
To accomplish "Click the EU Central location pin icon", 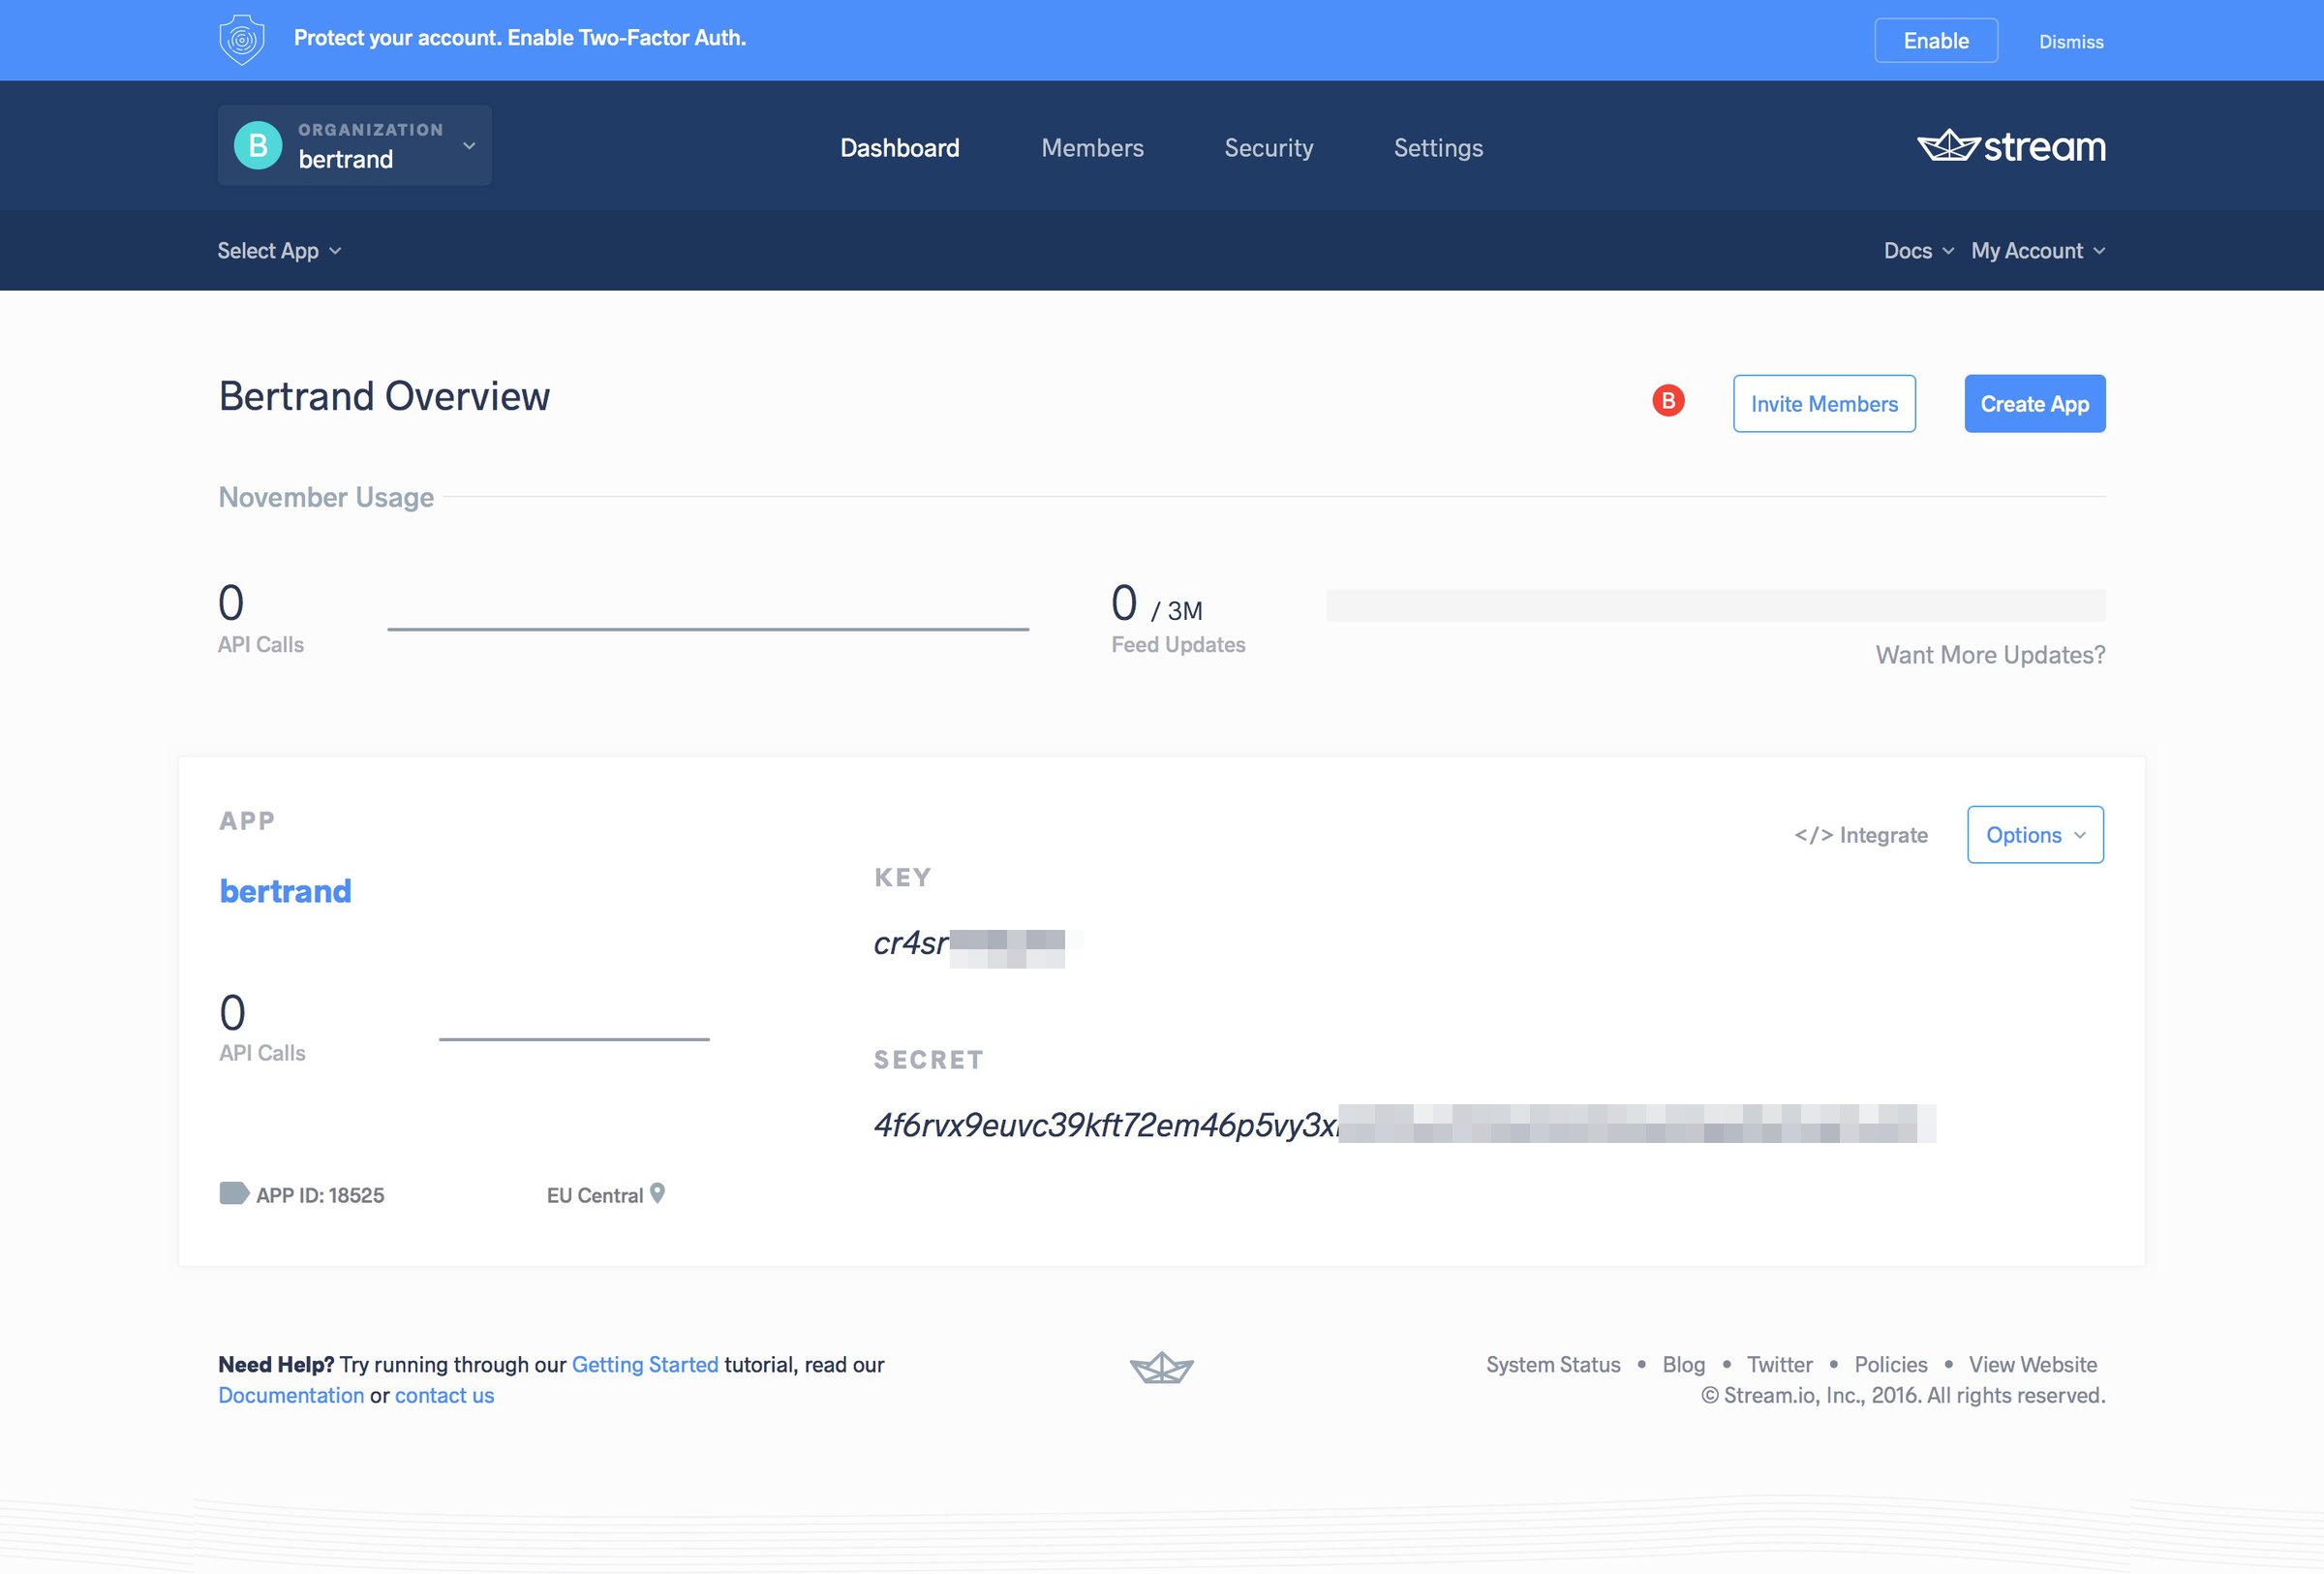I will point(657,1193).
